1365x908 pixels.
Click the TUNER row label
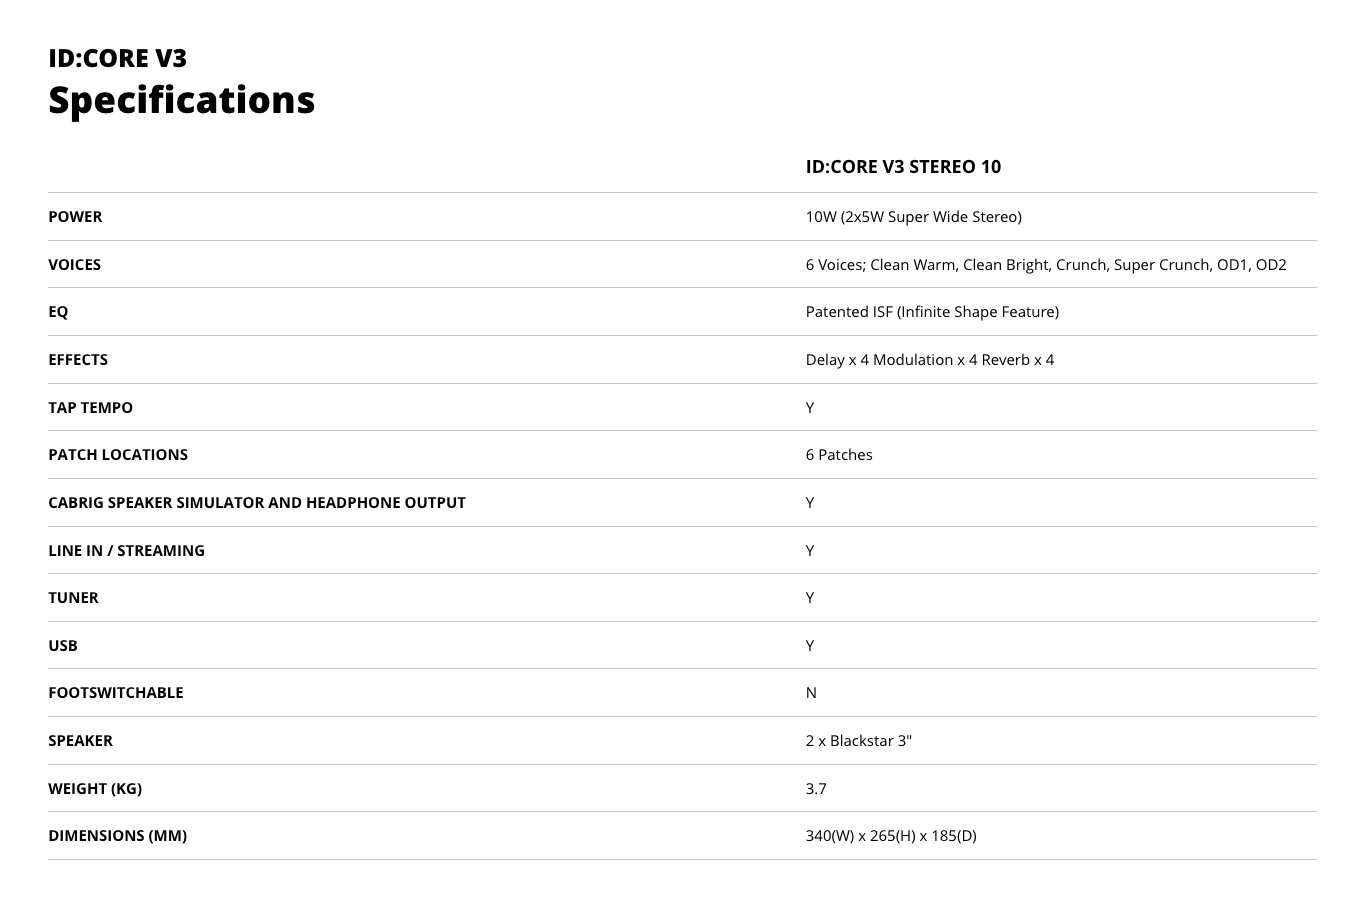click(x=73, y=598)
